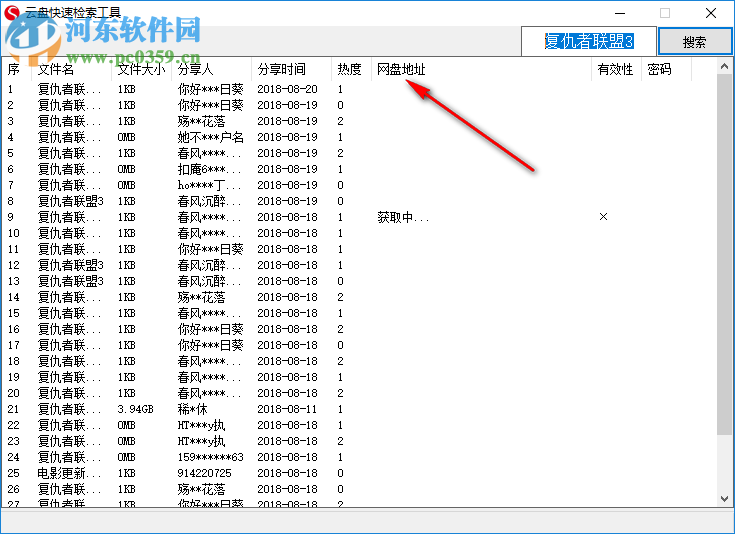This screenshot has width=735, height=534.
Task: Click sharer ho****丁... in row 7
Action: pos(209,185)
